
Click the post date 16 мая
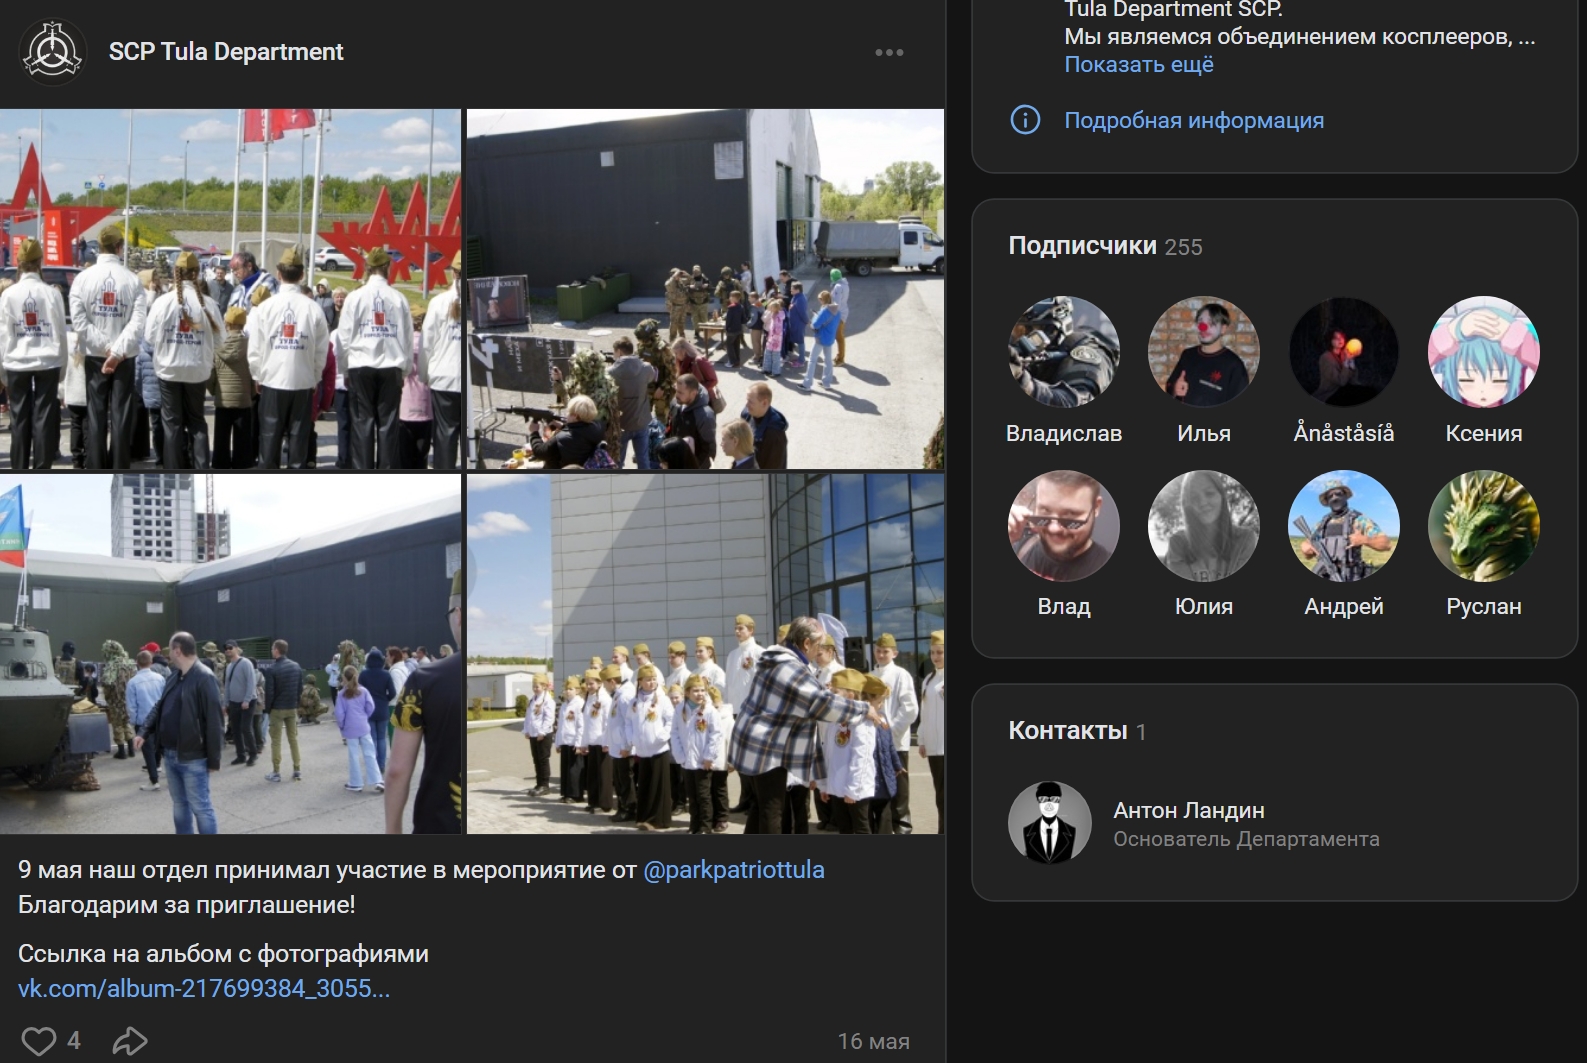pos(874,1041)
